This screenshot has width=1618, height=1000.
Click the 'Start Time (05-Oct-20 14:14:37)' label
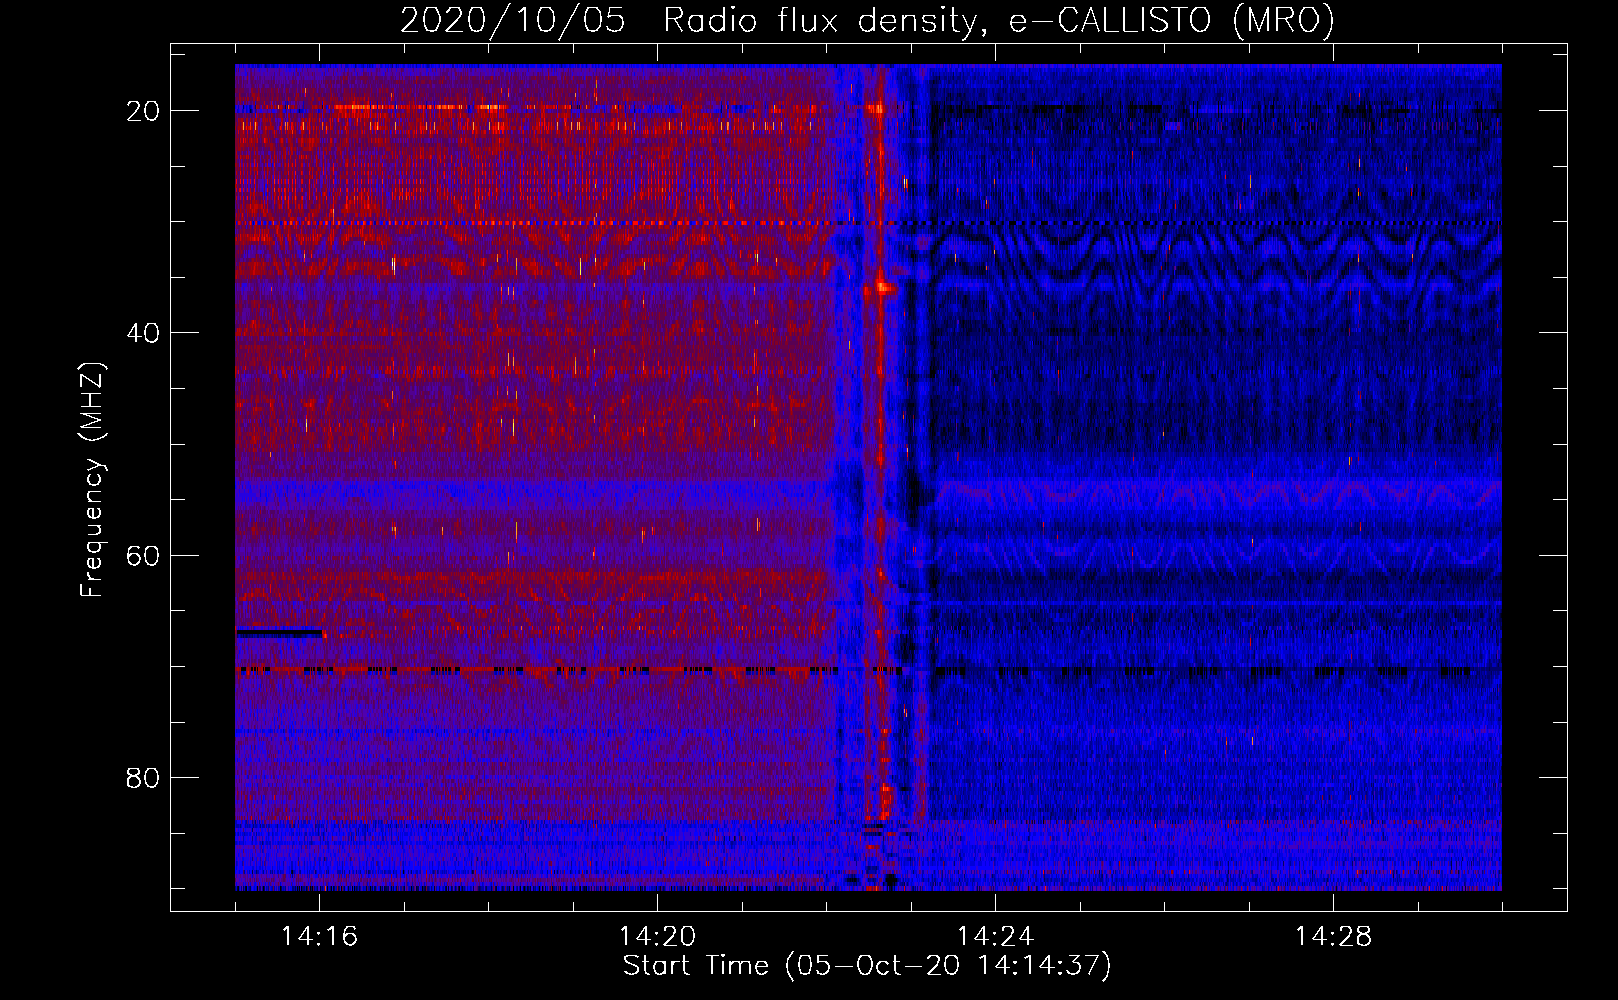(x=867, y=966)
